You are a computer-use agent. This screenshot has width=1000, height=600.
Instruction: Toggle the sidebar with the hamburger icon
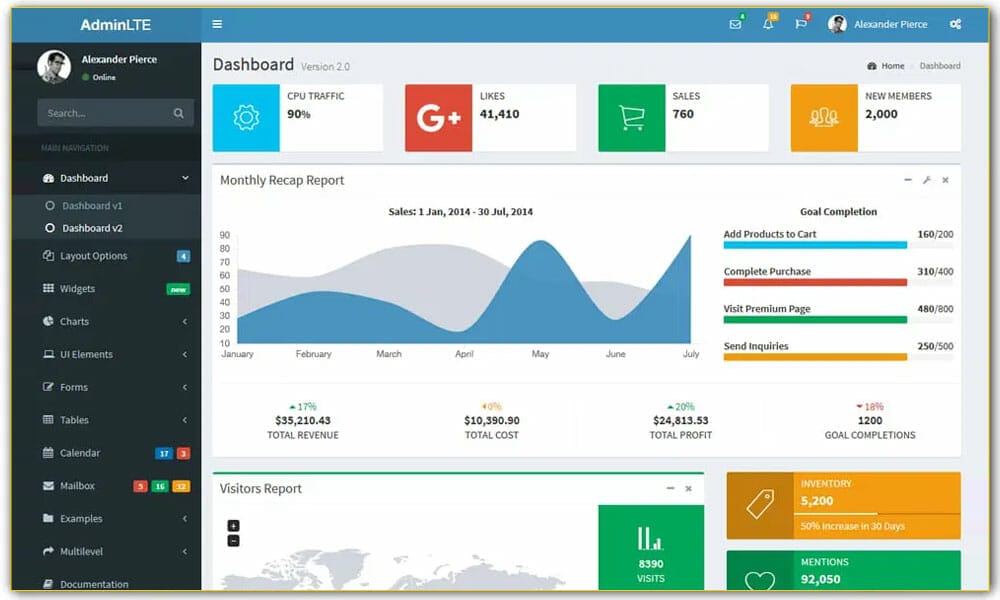(x=217, y=23)
